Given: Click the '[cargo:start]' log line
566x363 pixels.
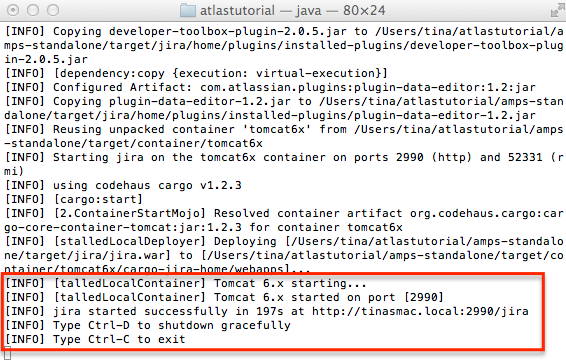Looking at the screenshot, I should tap(73, 199).
